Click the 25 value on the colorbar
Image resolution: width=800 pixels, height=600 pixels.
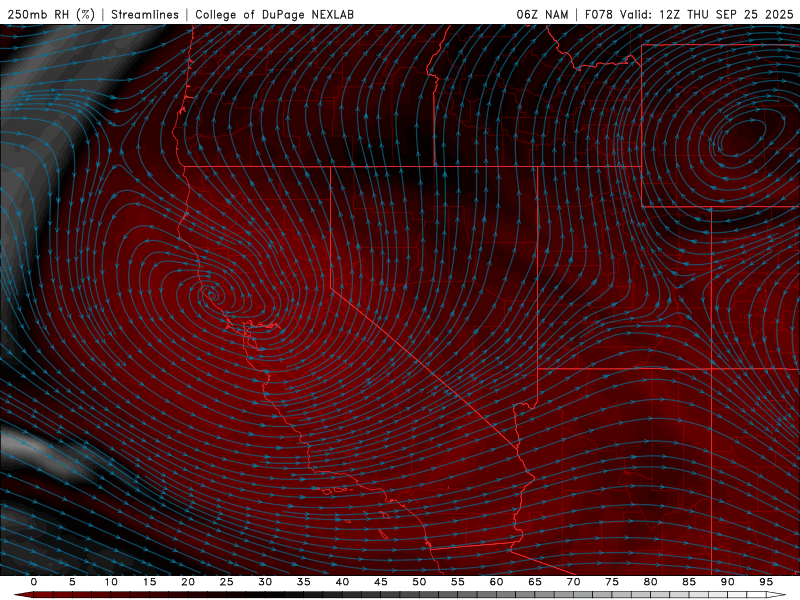(226, 582)
